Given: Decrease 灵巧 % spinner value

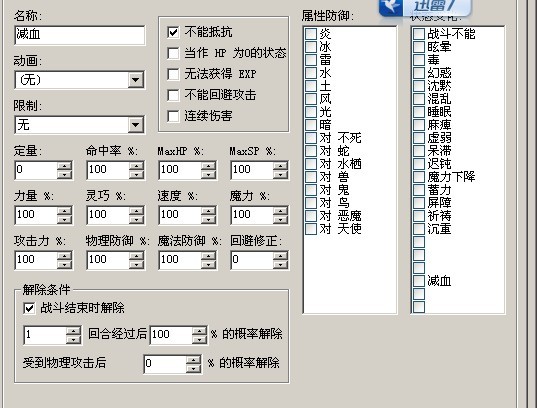Looking at the screenshot, I should pyautogui.click(x=136, y=219).
